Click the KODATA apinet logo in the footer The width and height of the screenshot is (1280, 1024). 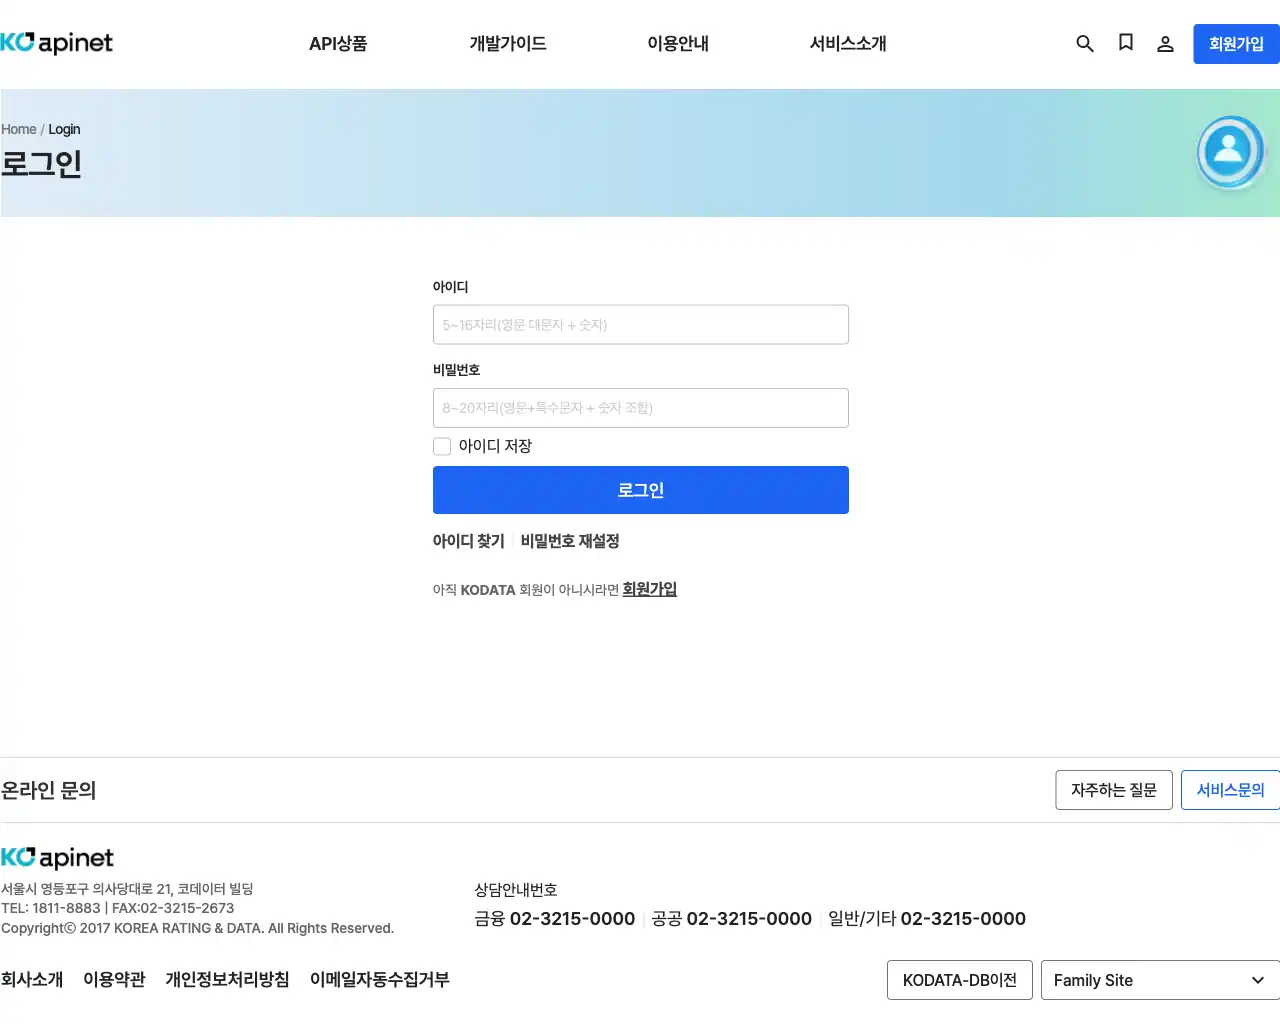[57, 857]
